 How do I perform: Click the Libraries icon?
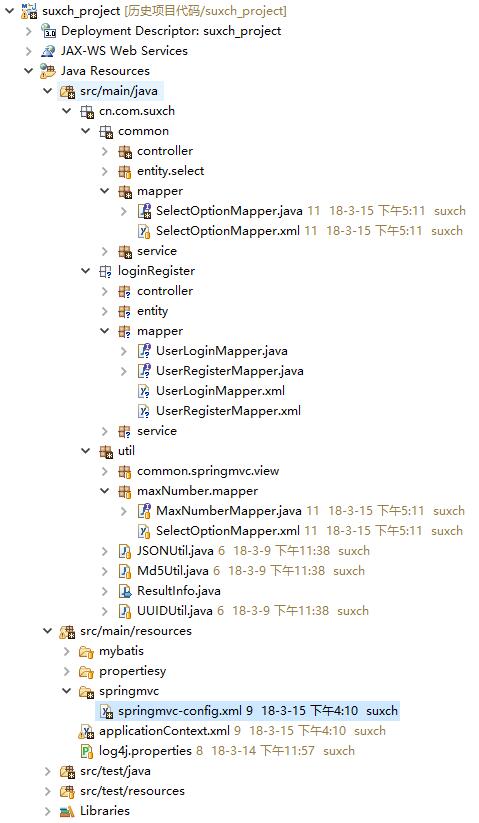67,811
